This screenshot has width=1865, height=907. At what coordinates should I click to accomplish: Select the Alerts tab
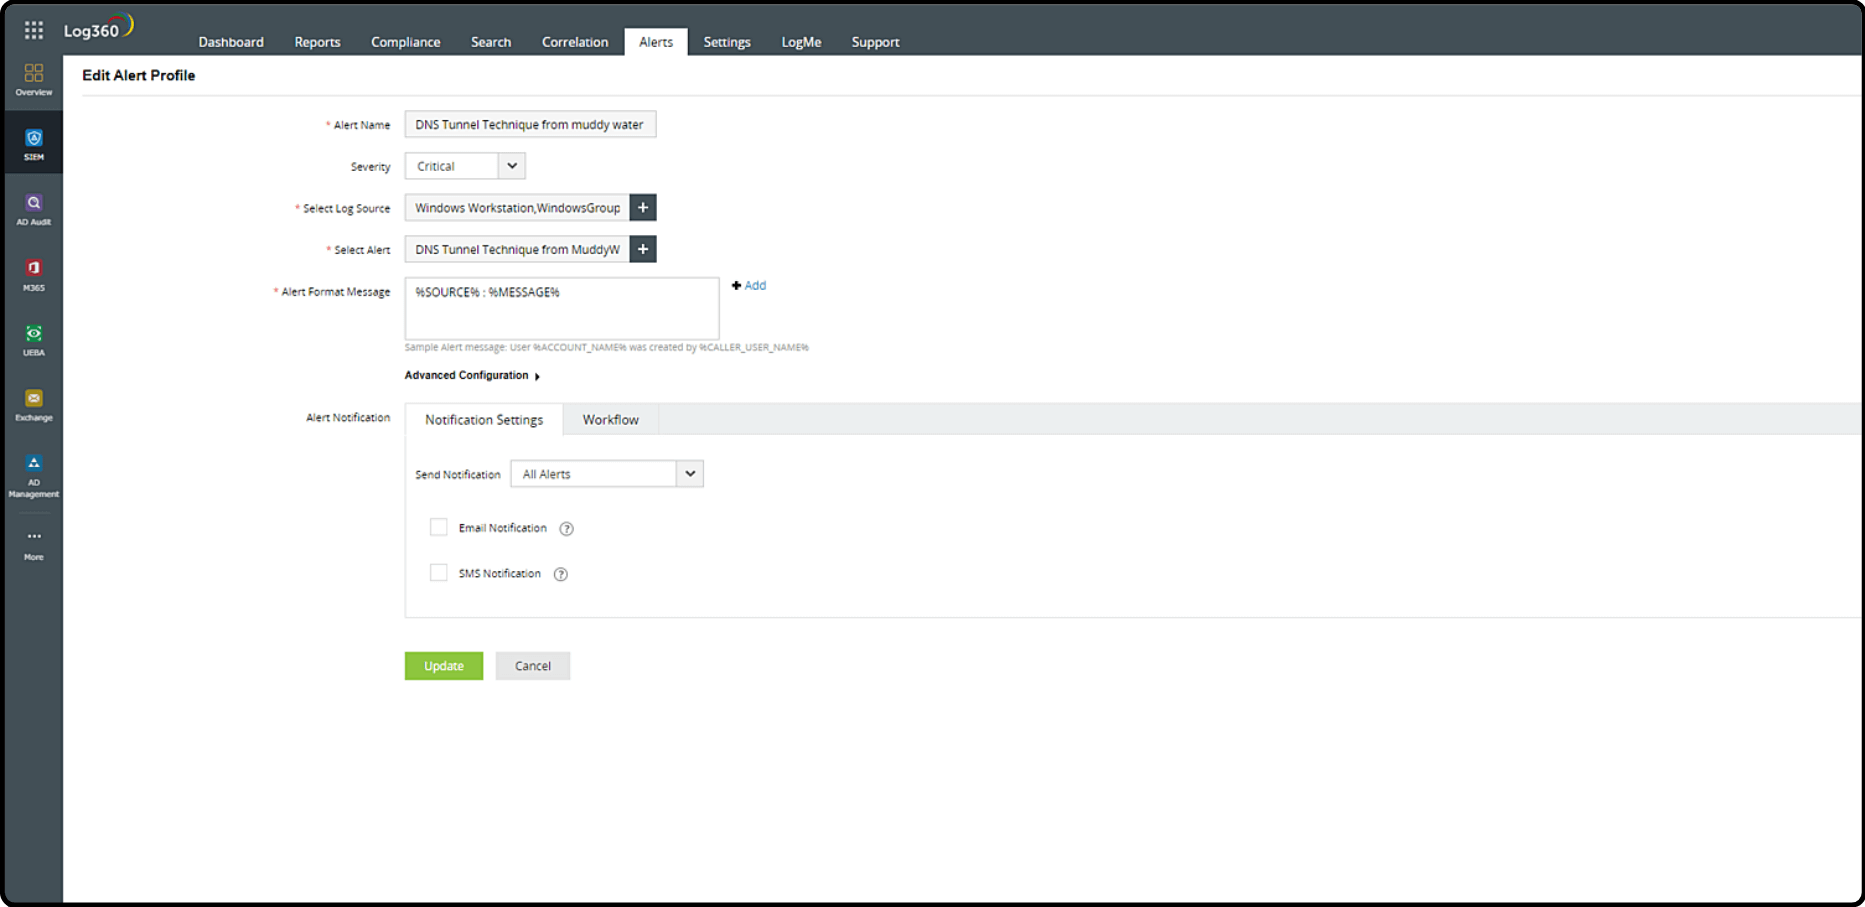point(656,42)
